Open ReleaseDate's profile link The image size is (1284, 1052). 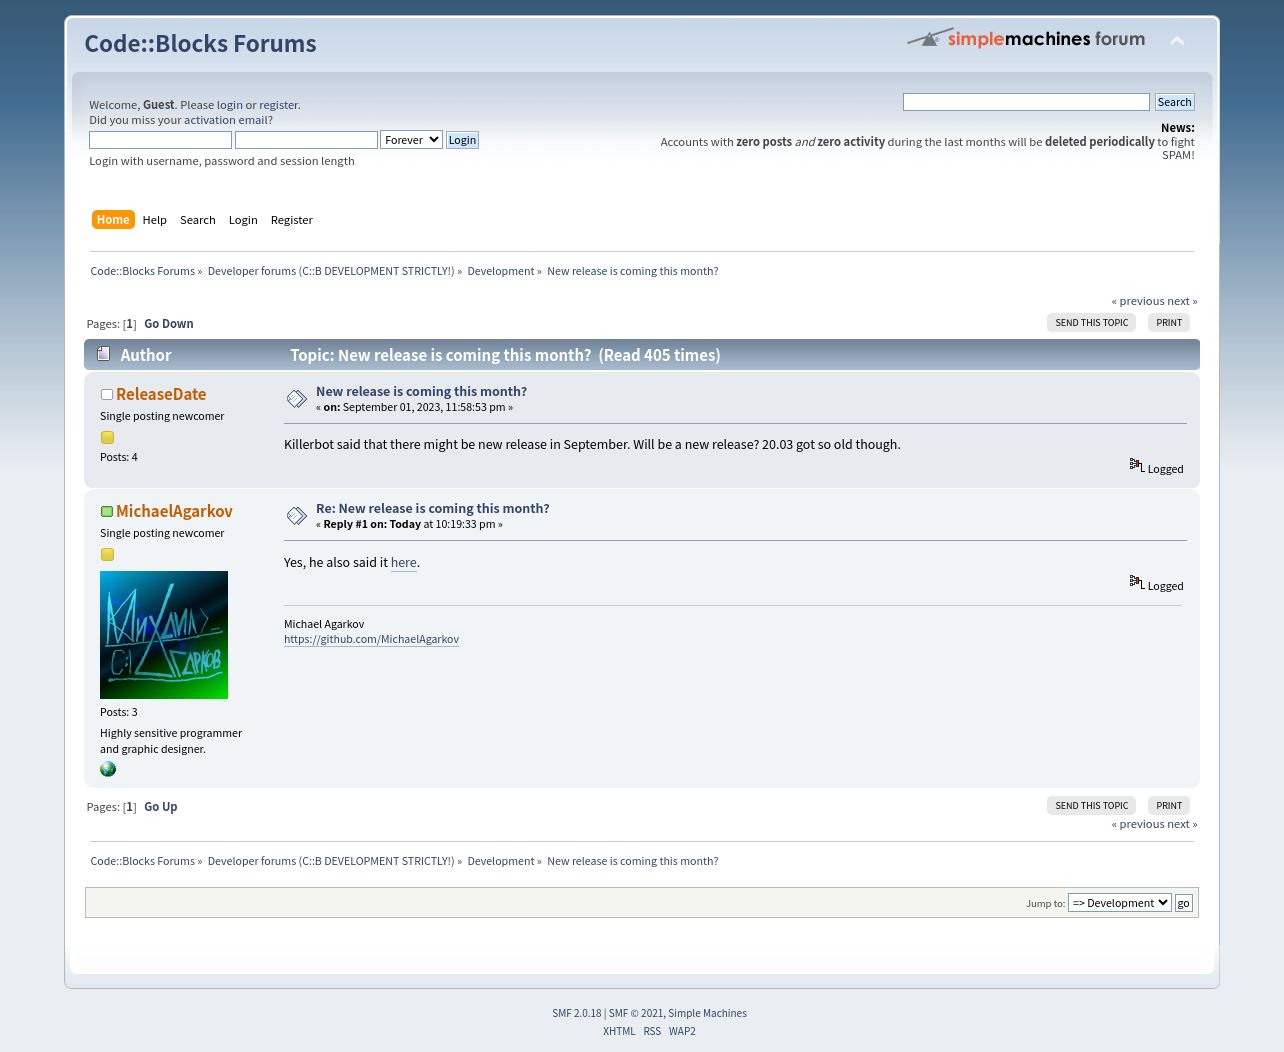coord(161,394)
